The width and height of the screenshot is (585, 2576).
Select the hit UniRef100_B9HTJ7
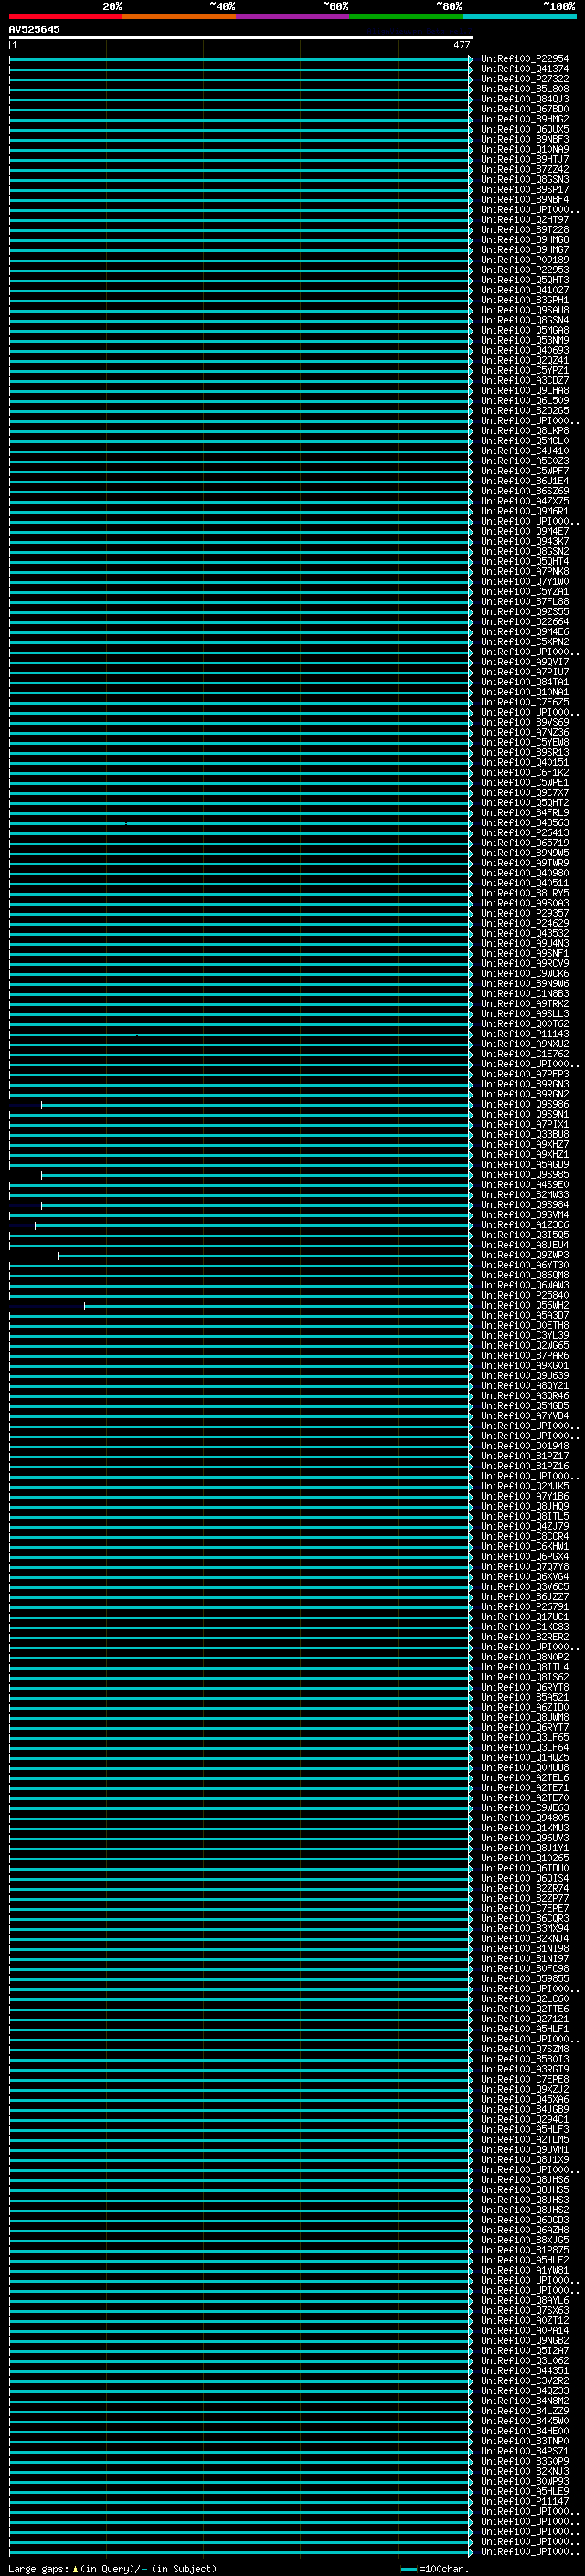[524, 159]
